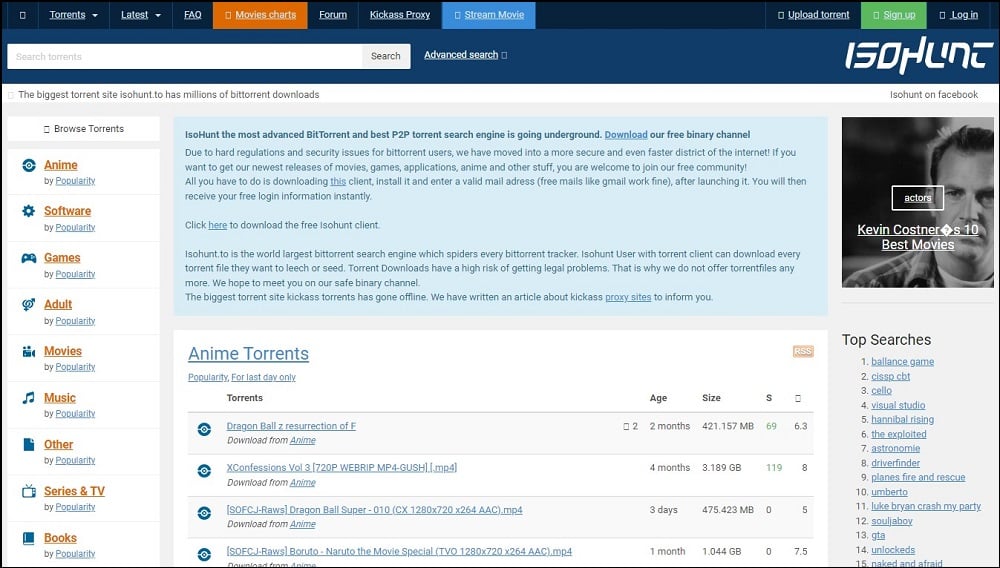Click the 'here' link for Isohunt client
The width and height of the screenshot is (1000, 568).
[x=217, y=225]
